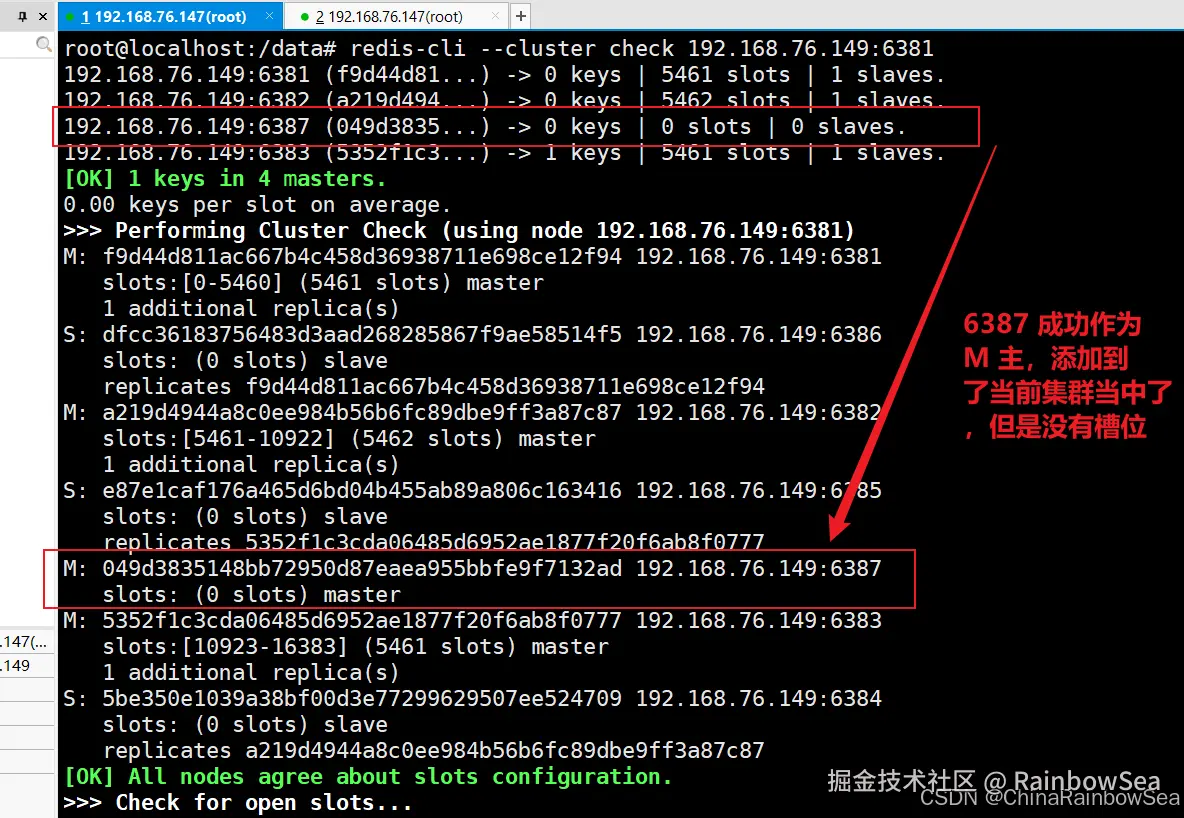Click the redis-cli --cluster check command line

pyautogui.click(x=499, y=48)
